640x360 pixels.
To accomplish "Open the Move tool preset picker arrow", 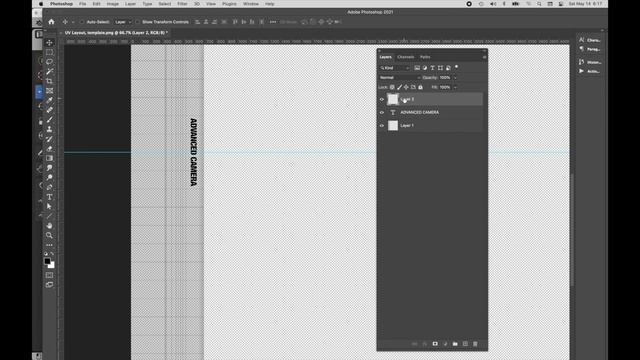I will tap(73, 22).
